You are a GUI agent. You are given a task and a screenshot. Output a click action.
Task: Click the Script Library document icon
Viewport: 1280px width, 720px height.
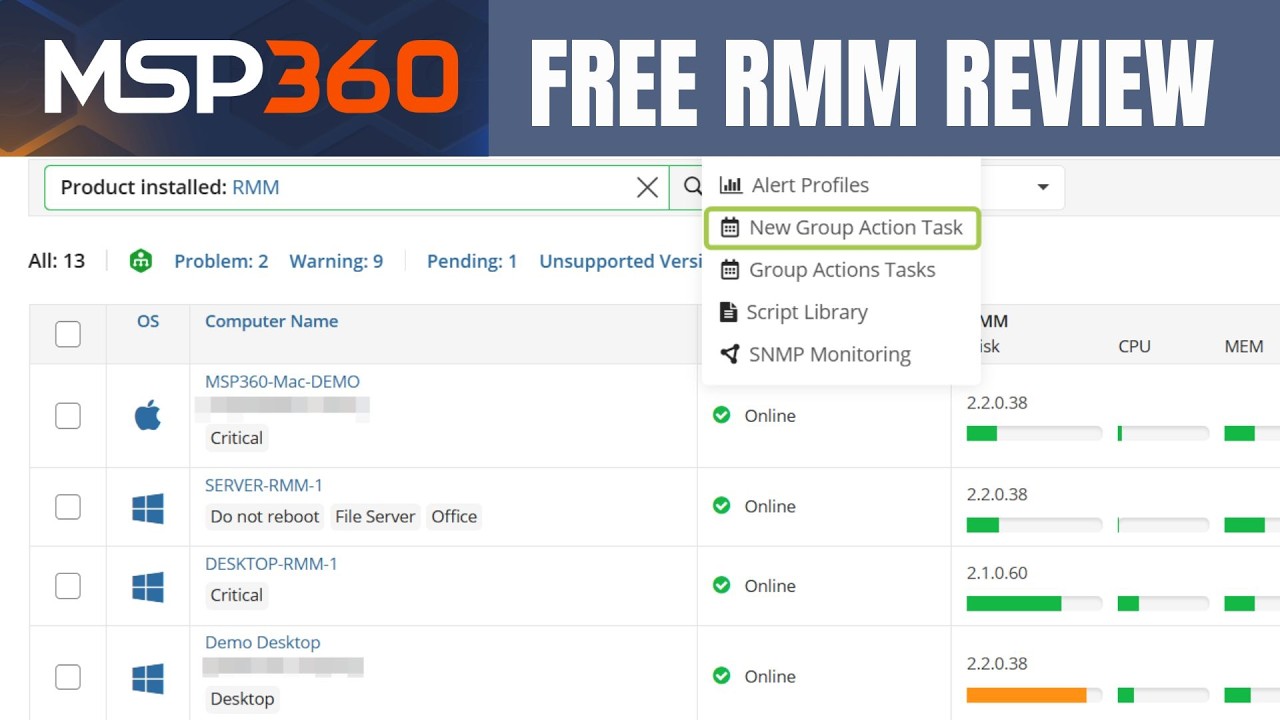[x=729, y=312]
